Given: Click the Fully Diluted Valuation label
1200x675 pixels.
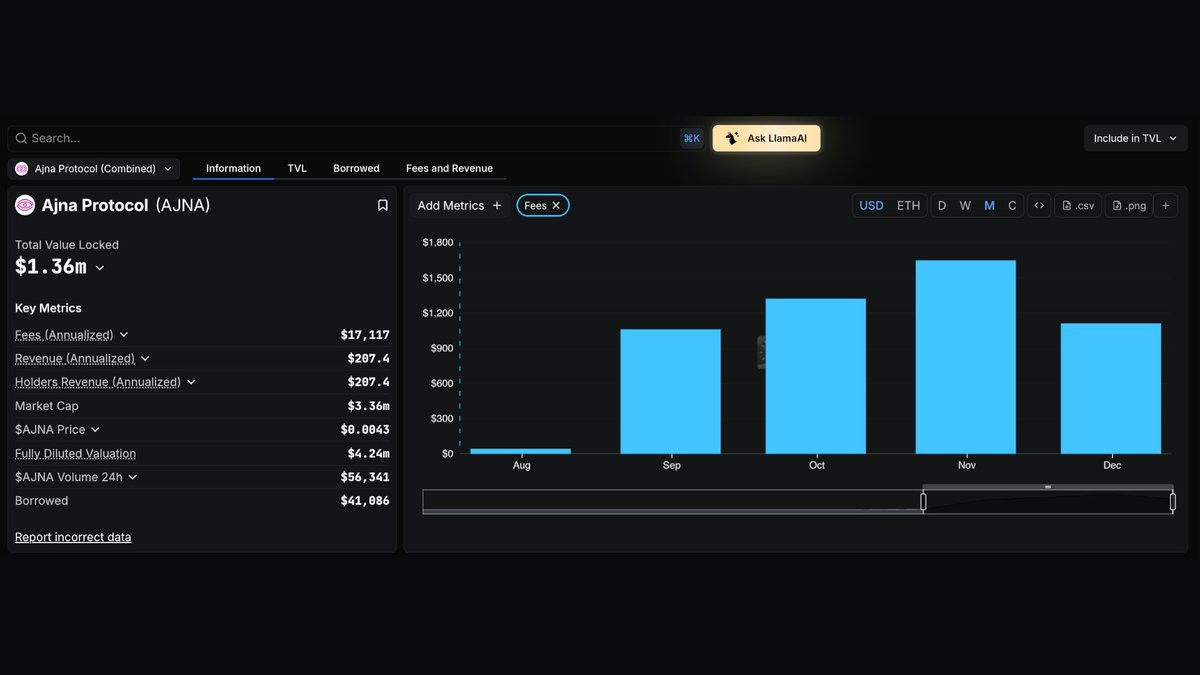Looking at the screenshot, I should [75, 453].
